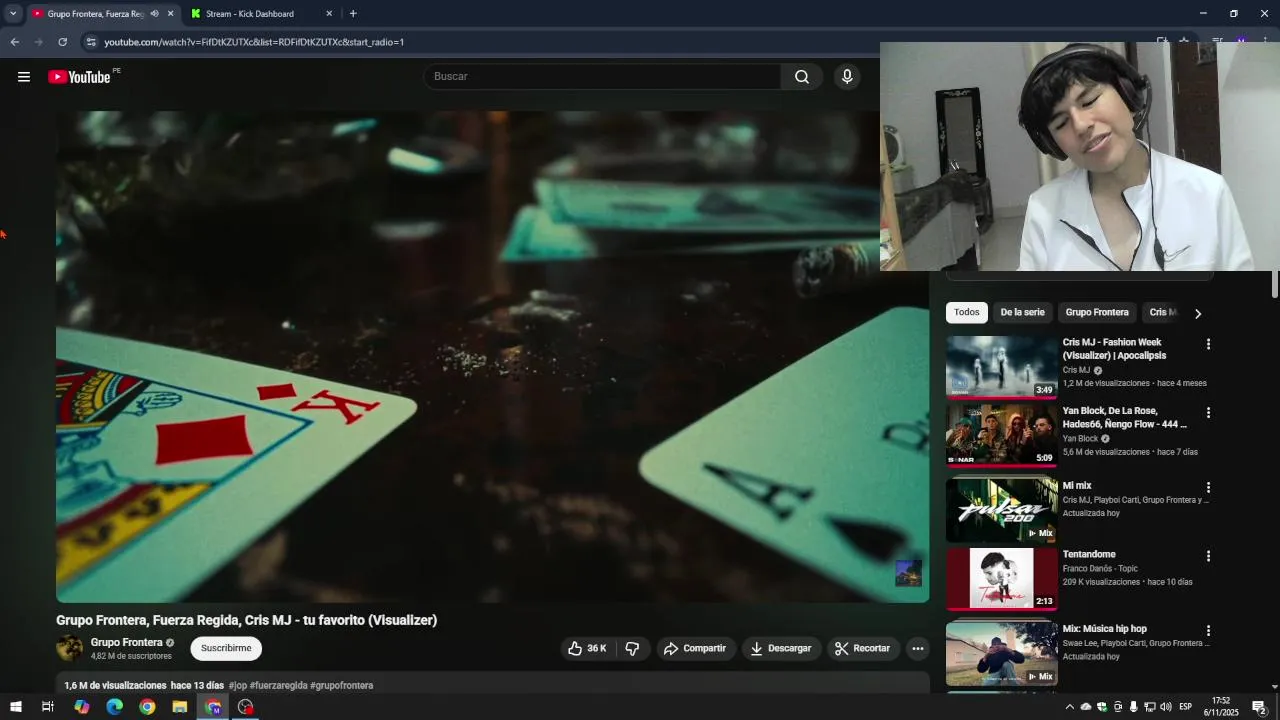Viewport: 1280px width, 720px height.
Task: Click the video player area
Action: (492, 357)
